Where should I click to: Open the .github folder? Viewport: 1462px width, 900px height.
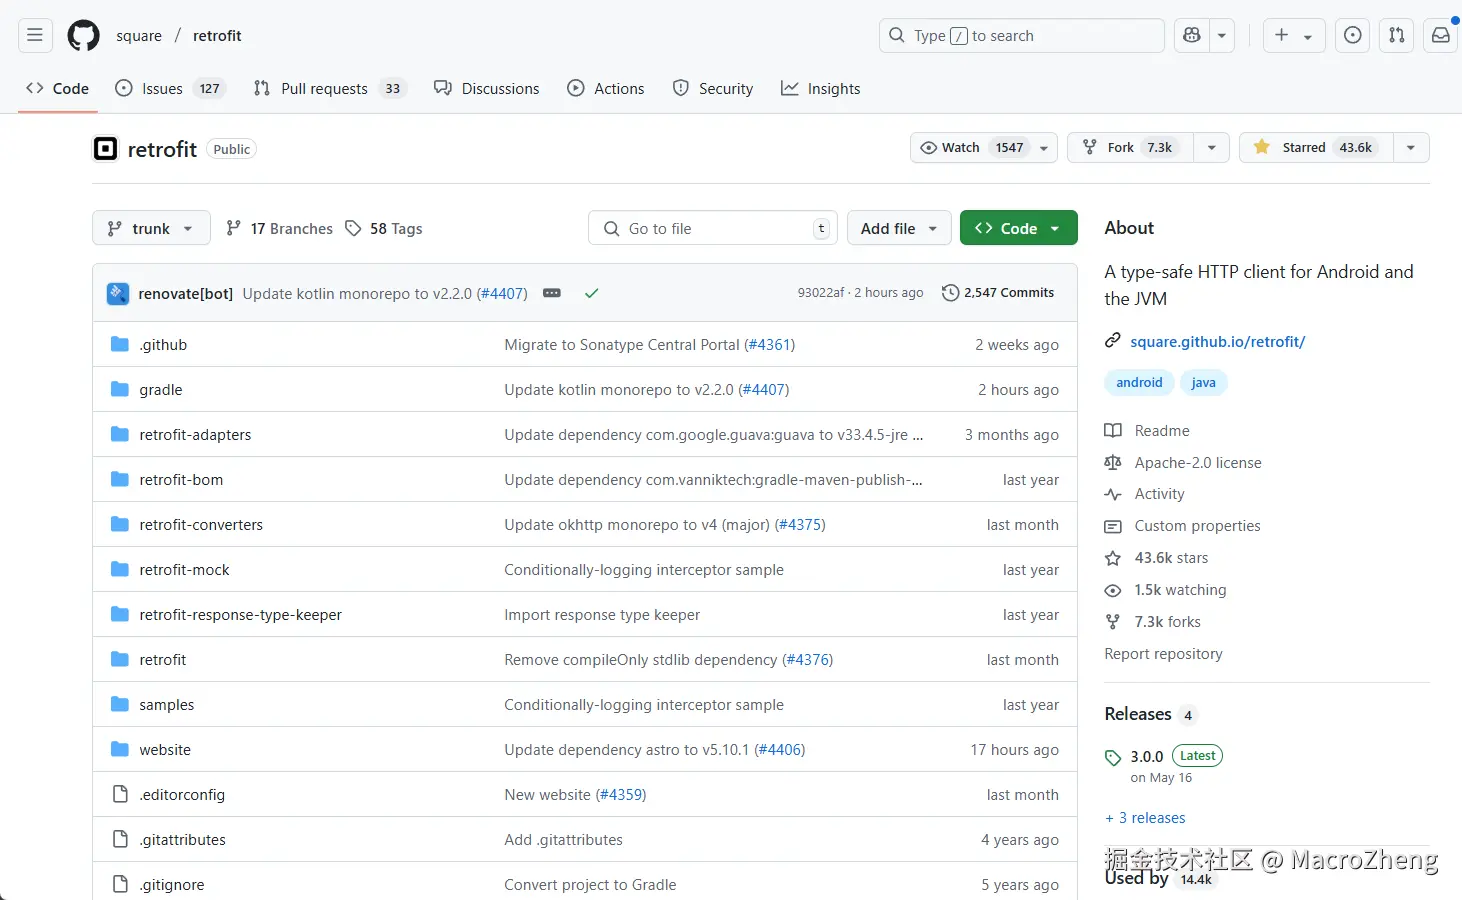pyautogui.click(x=163, y=344)
